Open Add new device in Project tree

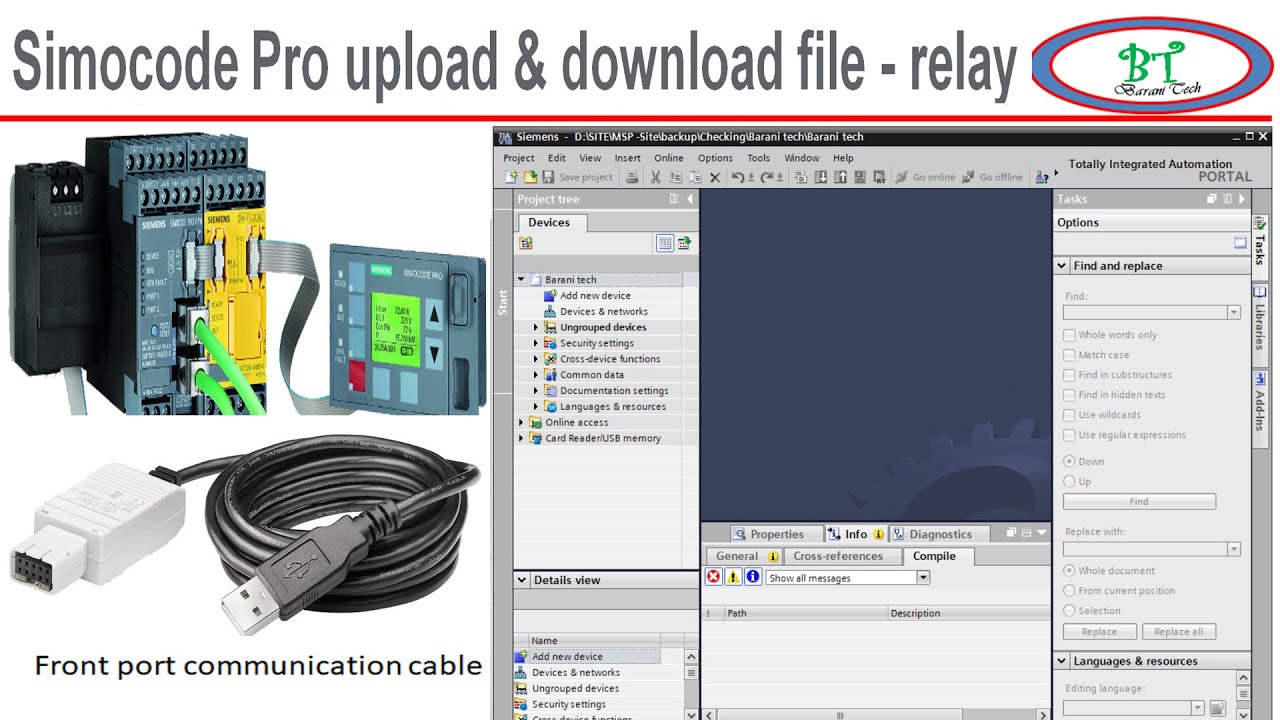click(595, 296)
